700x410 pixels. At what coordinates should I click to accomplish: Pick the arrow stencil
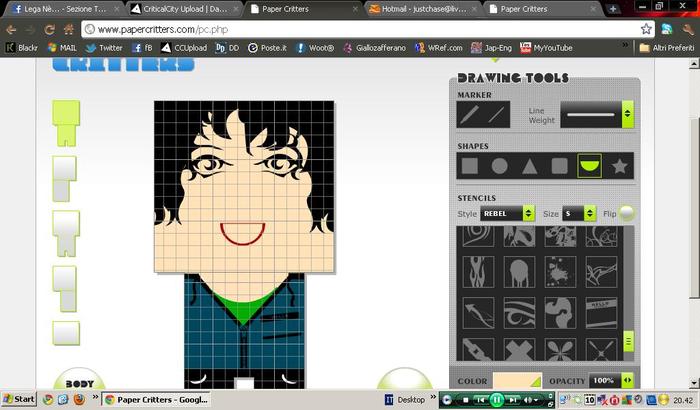(478, 313)
